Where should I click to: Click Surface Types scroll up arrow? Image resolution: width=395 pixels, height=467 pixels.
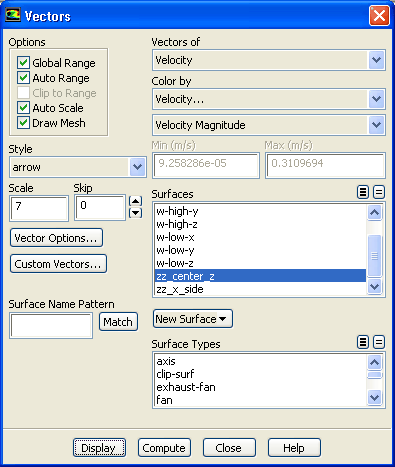pyautogui.click(x=375, y=362)
